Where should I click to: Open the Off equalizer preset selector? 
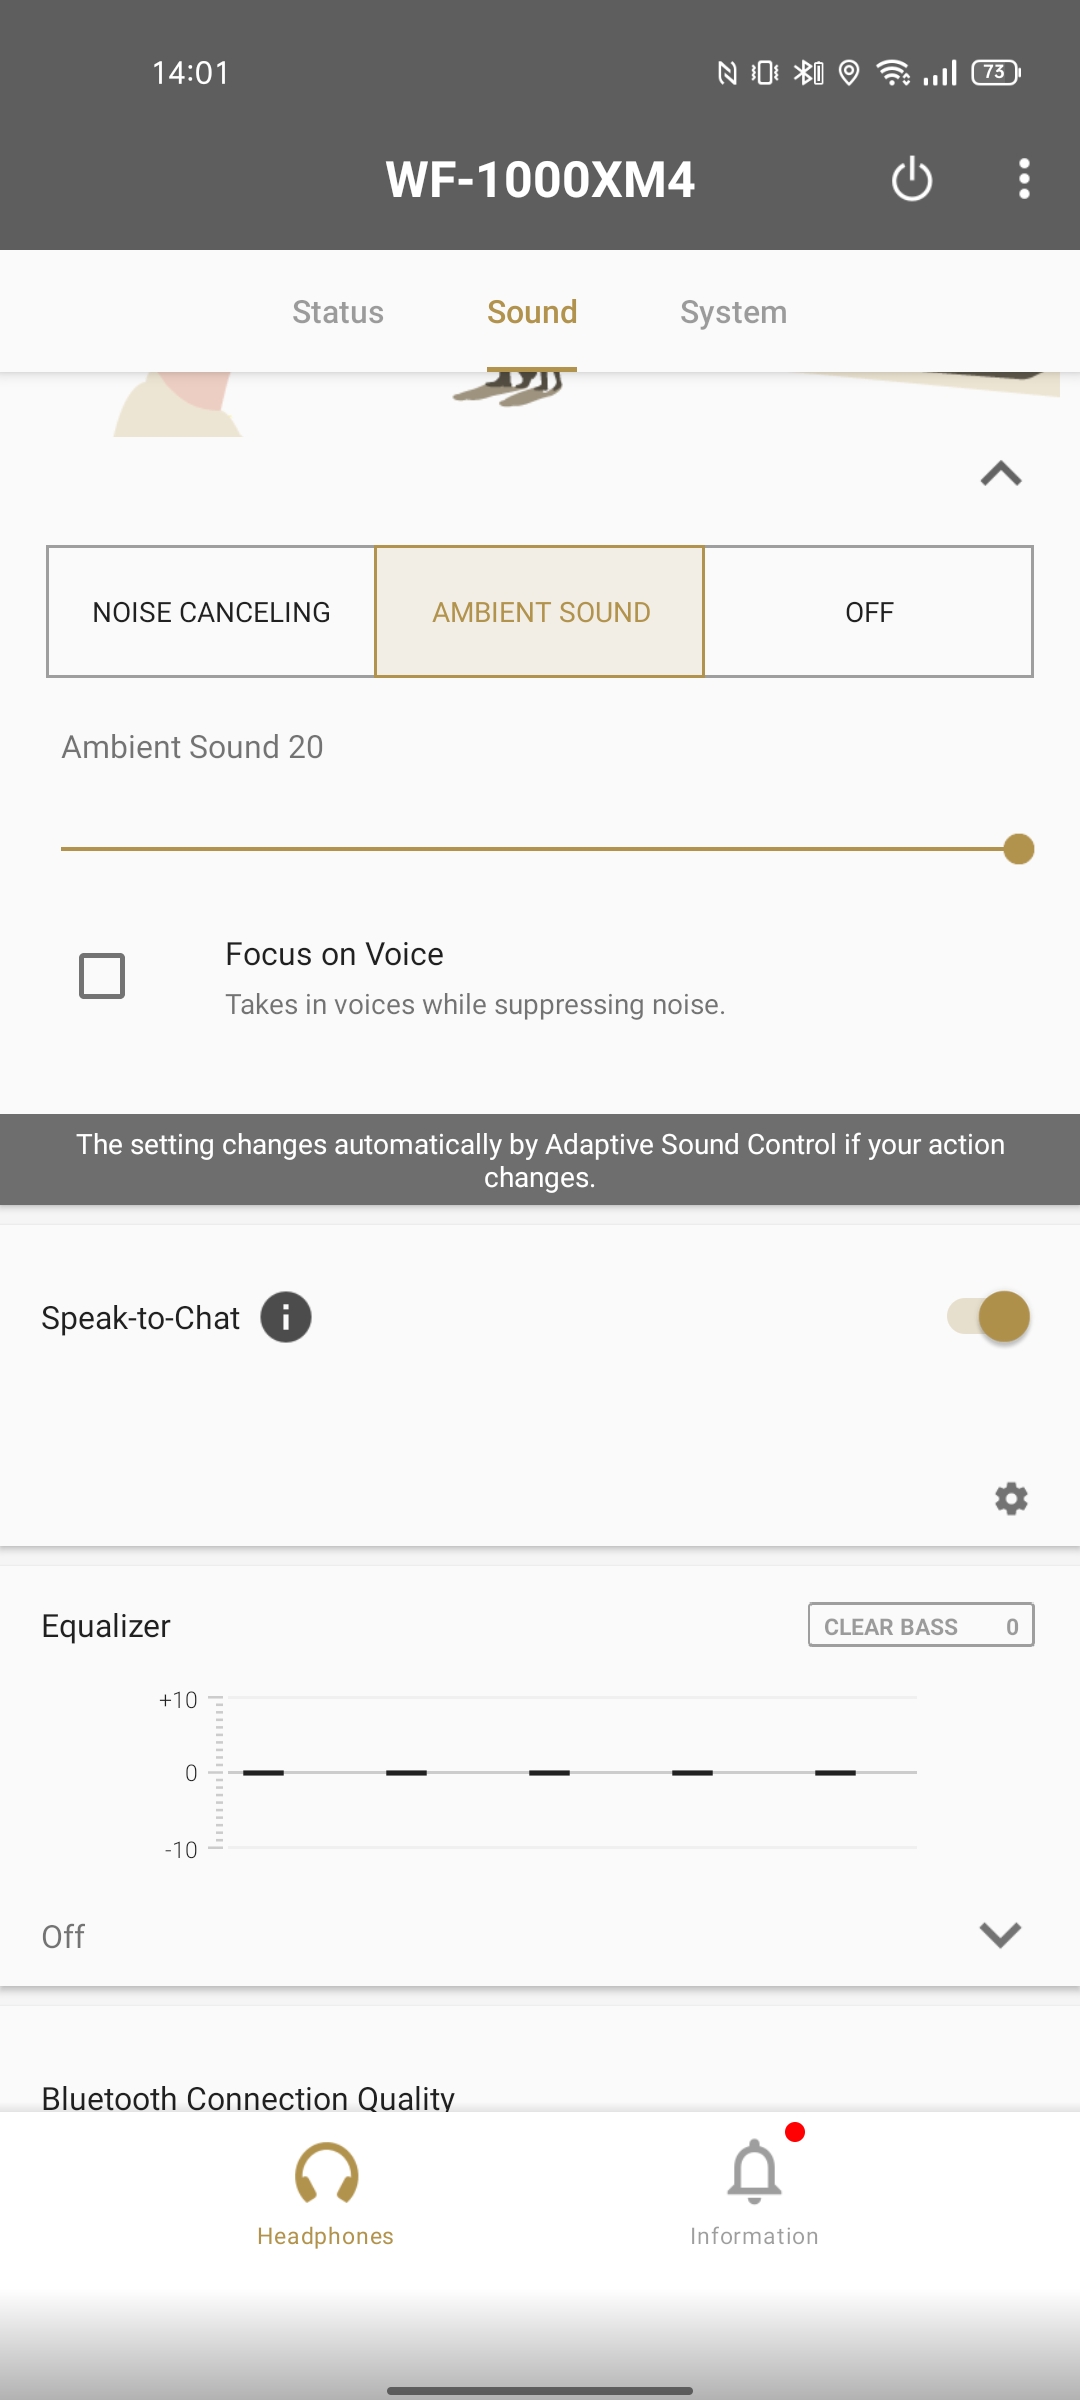pyautogui.click(x=64, y=1937)
